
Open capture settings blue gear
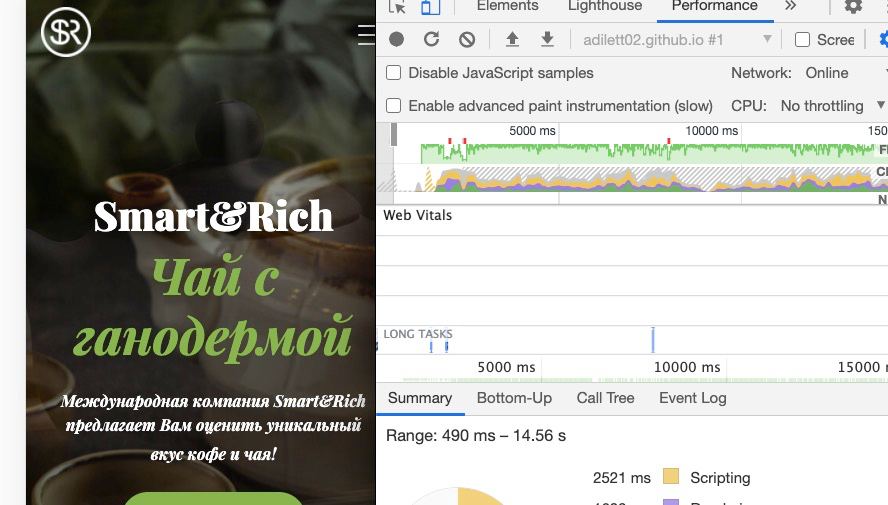[883, 40]
